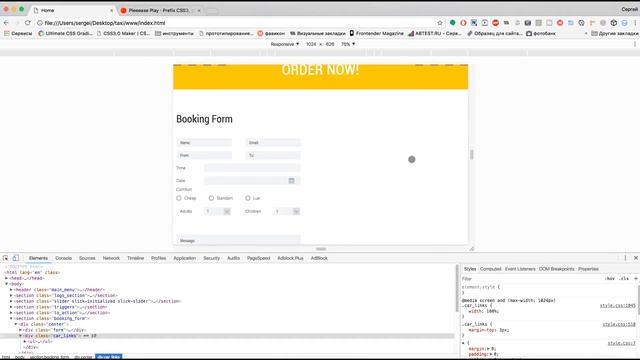Click the calendar icon in the Date field

pyautogui.click(x=291, y=180)
